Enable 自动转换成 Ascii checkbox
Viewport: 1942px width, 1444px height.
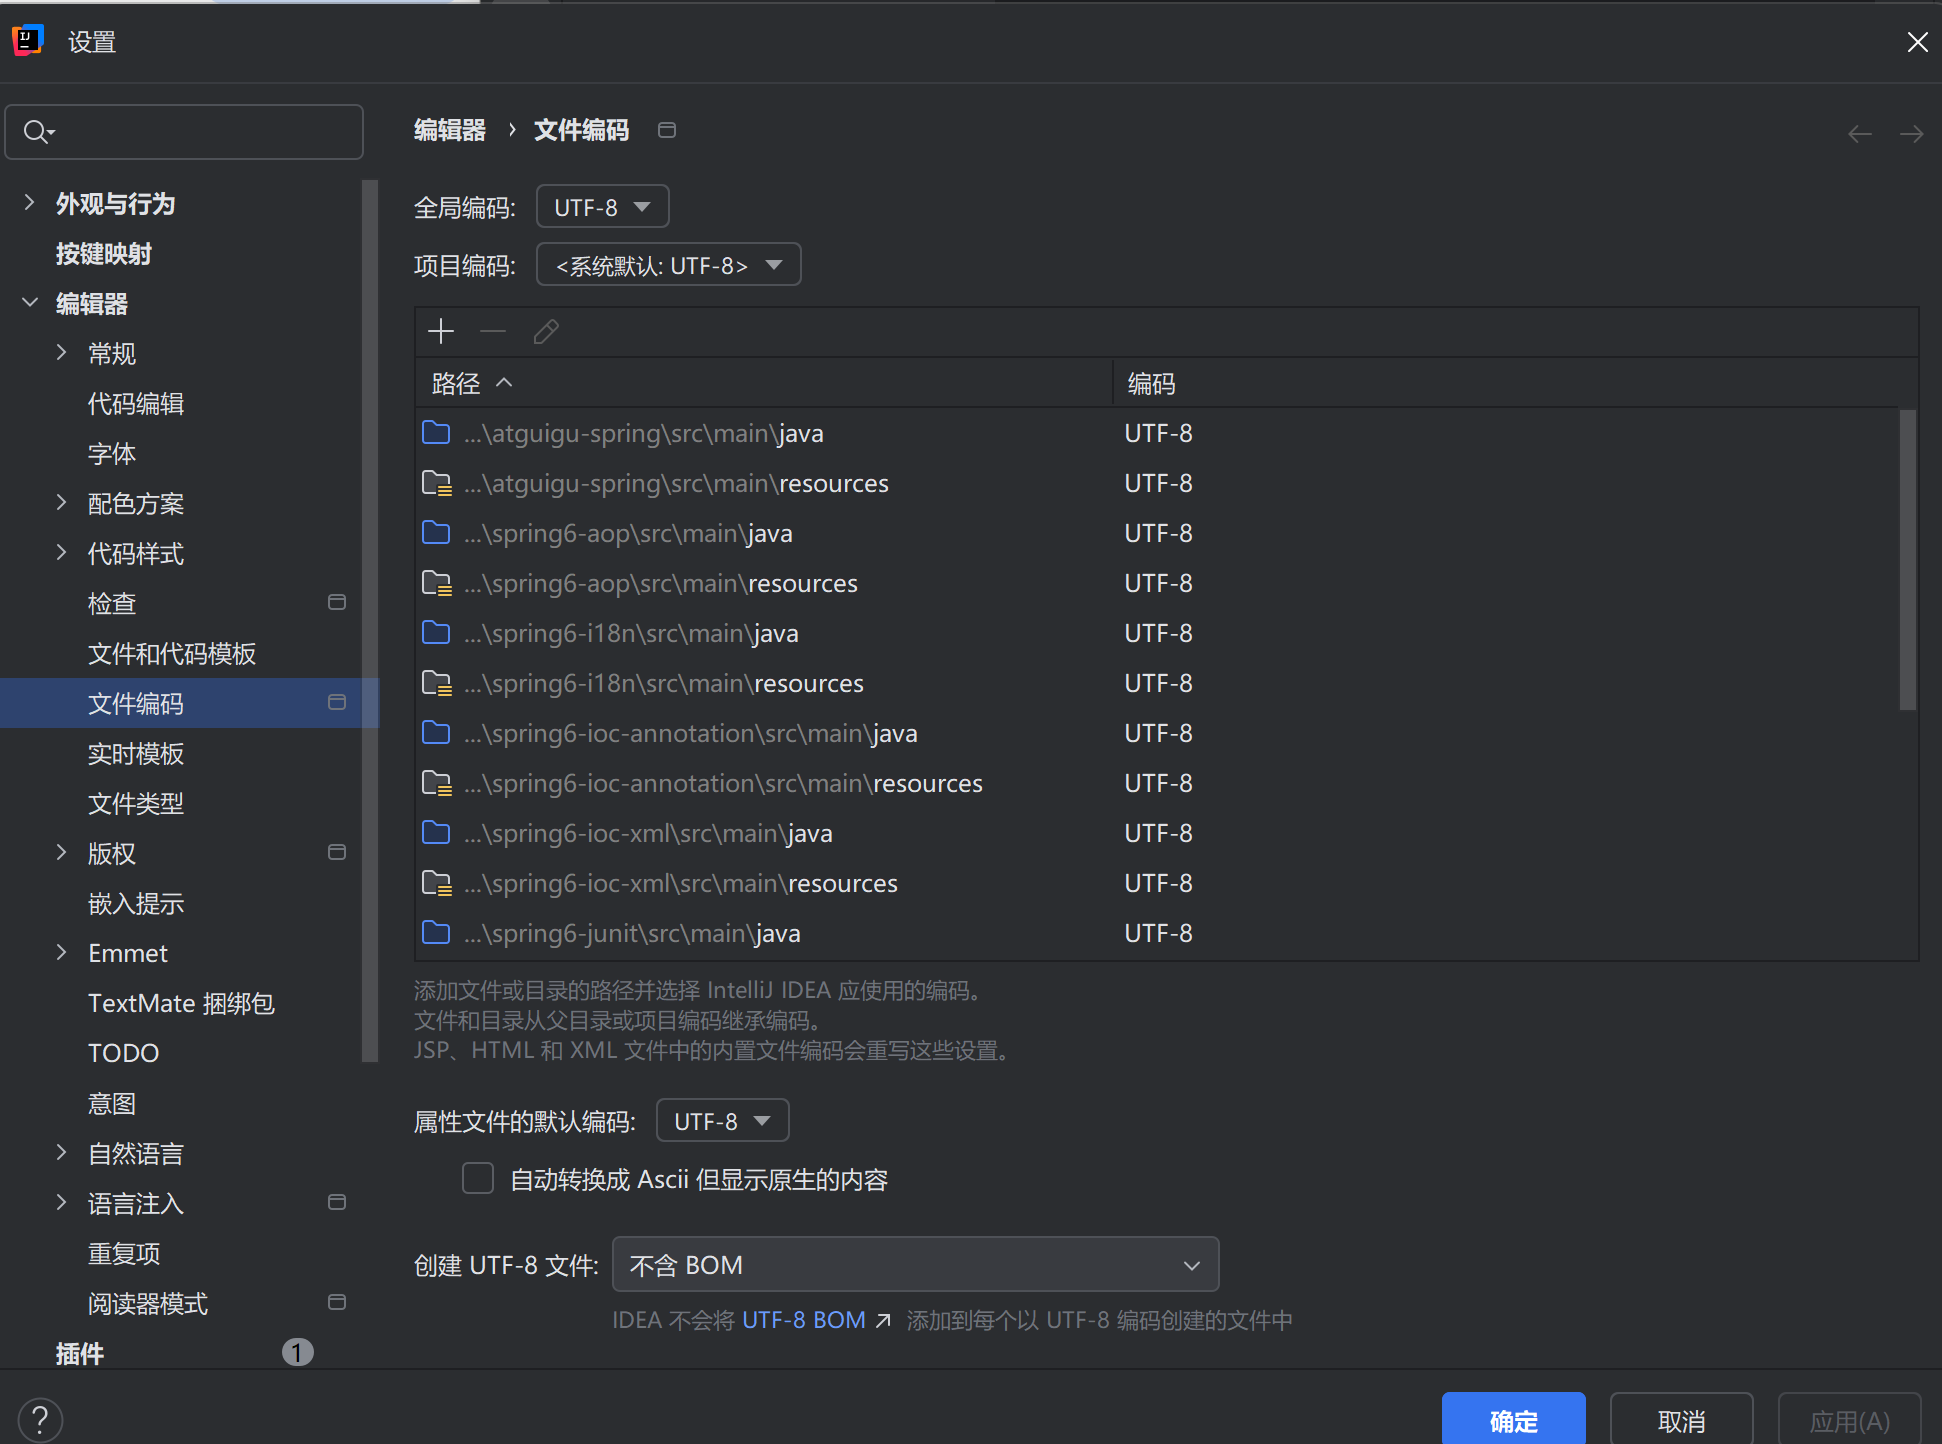pyautogui.click(x=478, y=1179)
